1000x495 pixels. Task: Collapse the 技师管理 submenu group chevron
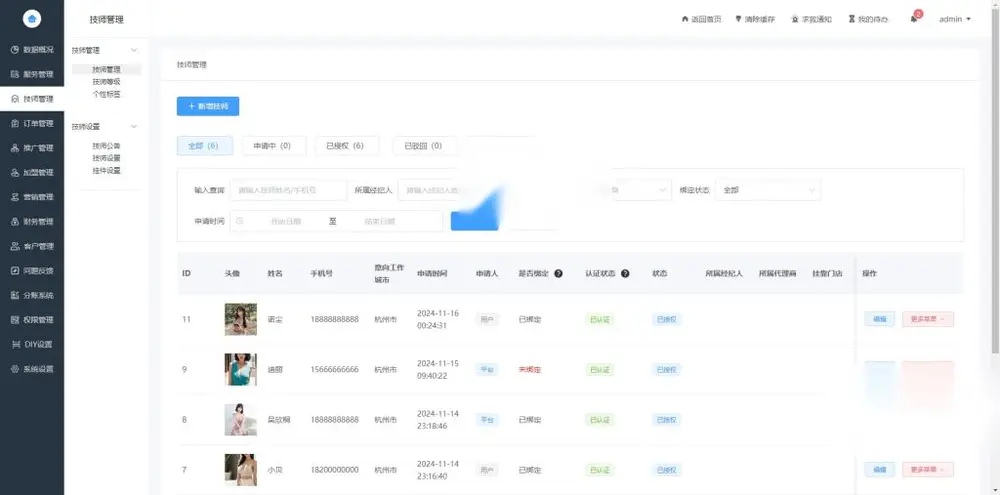click(134, 50)
